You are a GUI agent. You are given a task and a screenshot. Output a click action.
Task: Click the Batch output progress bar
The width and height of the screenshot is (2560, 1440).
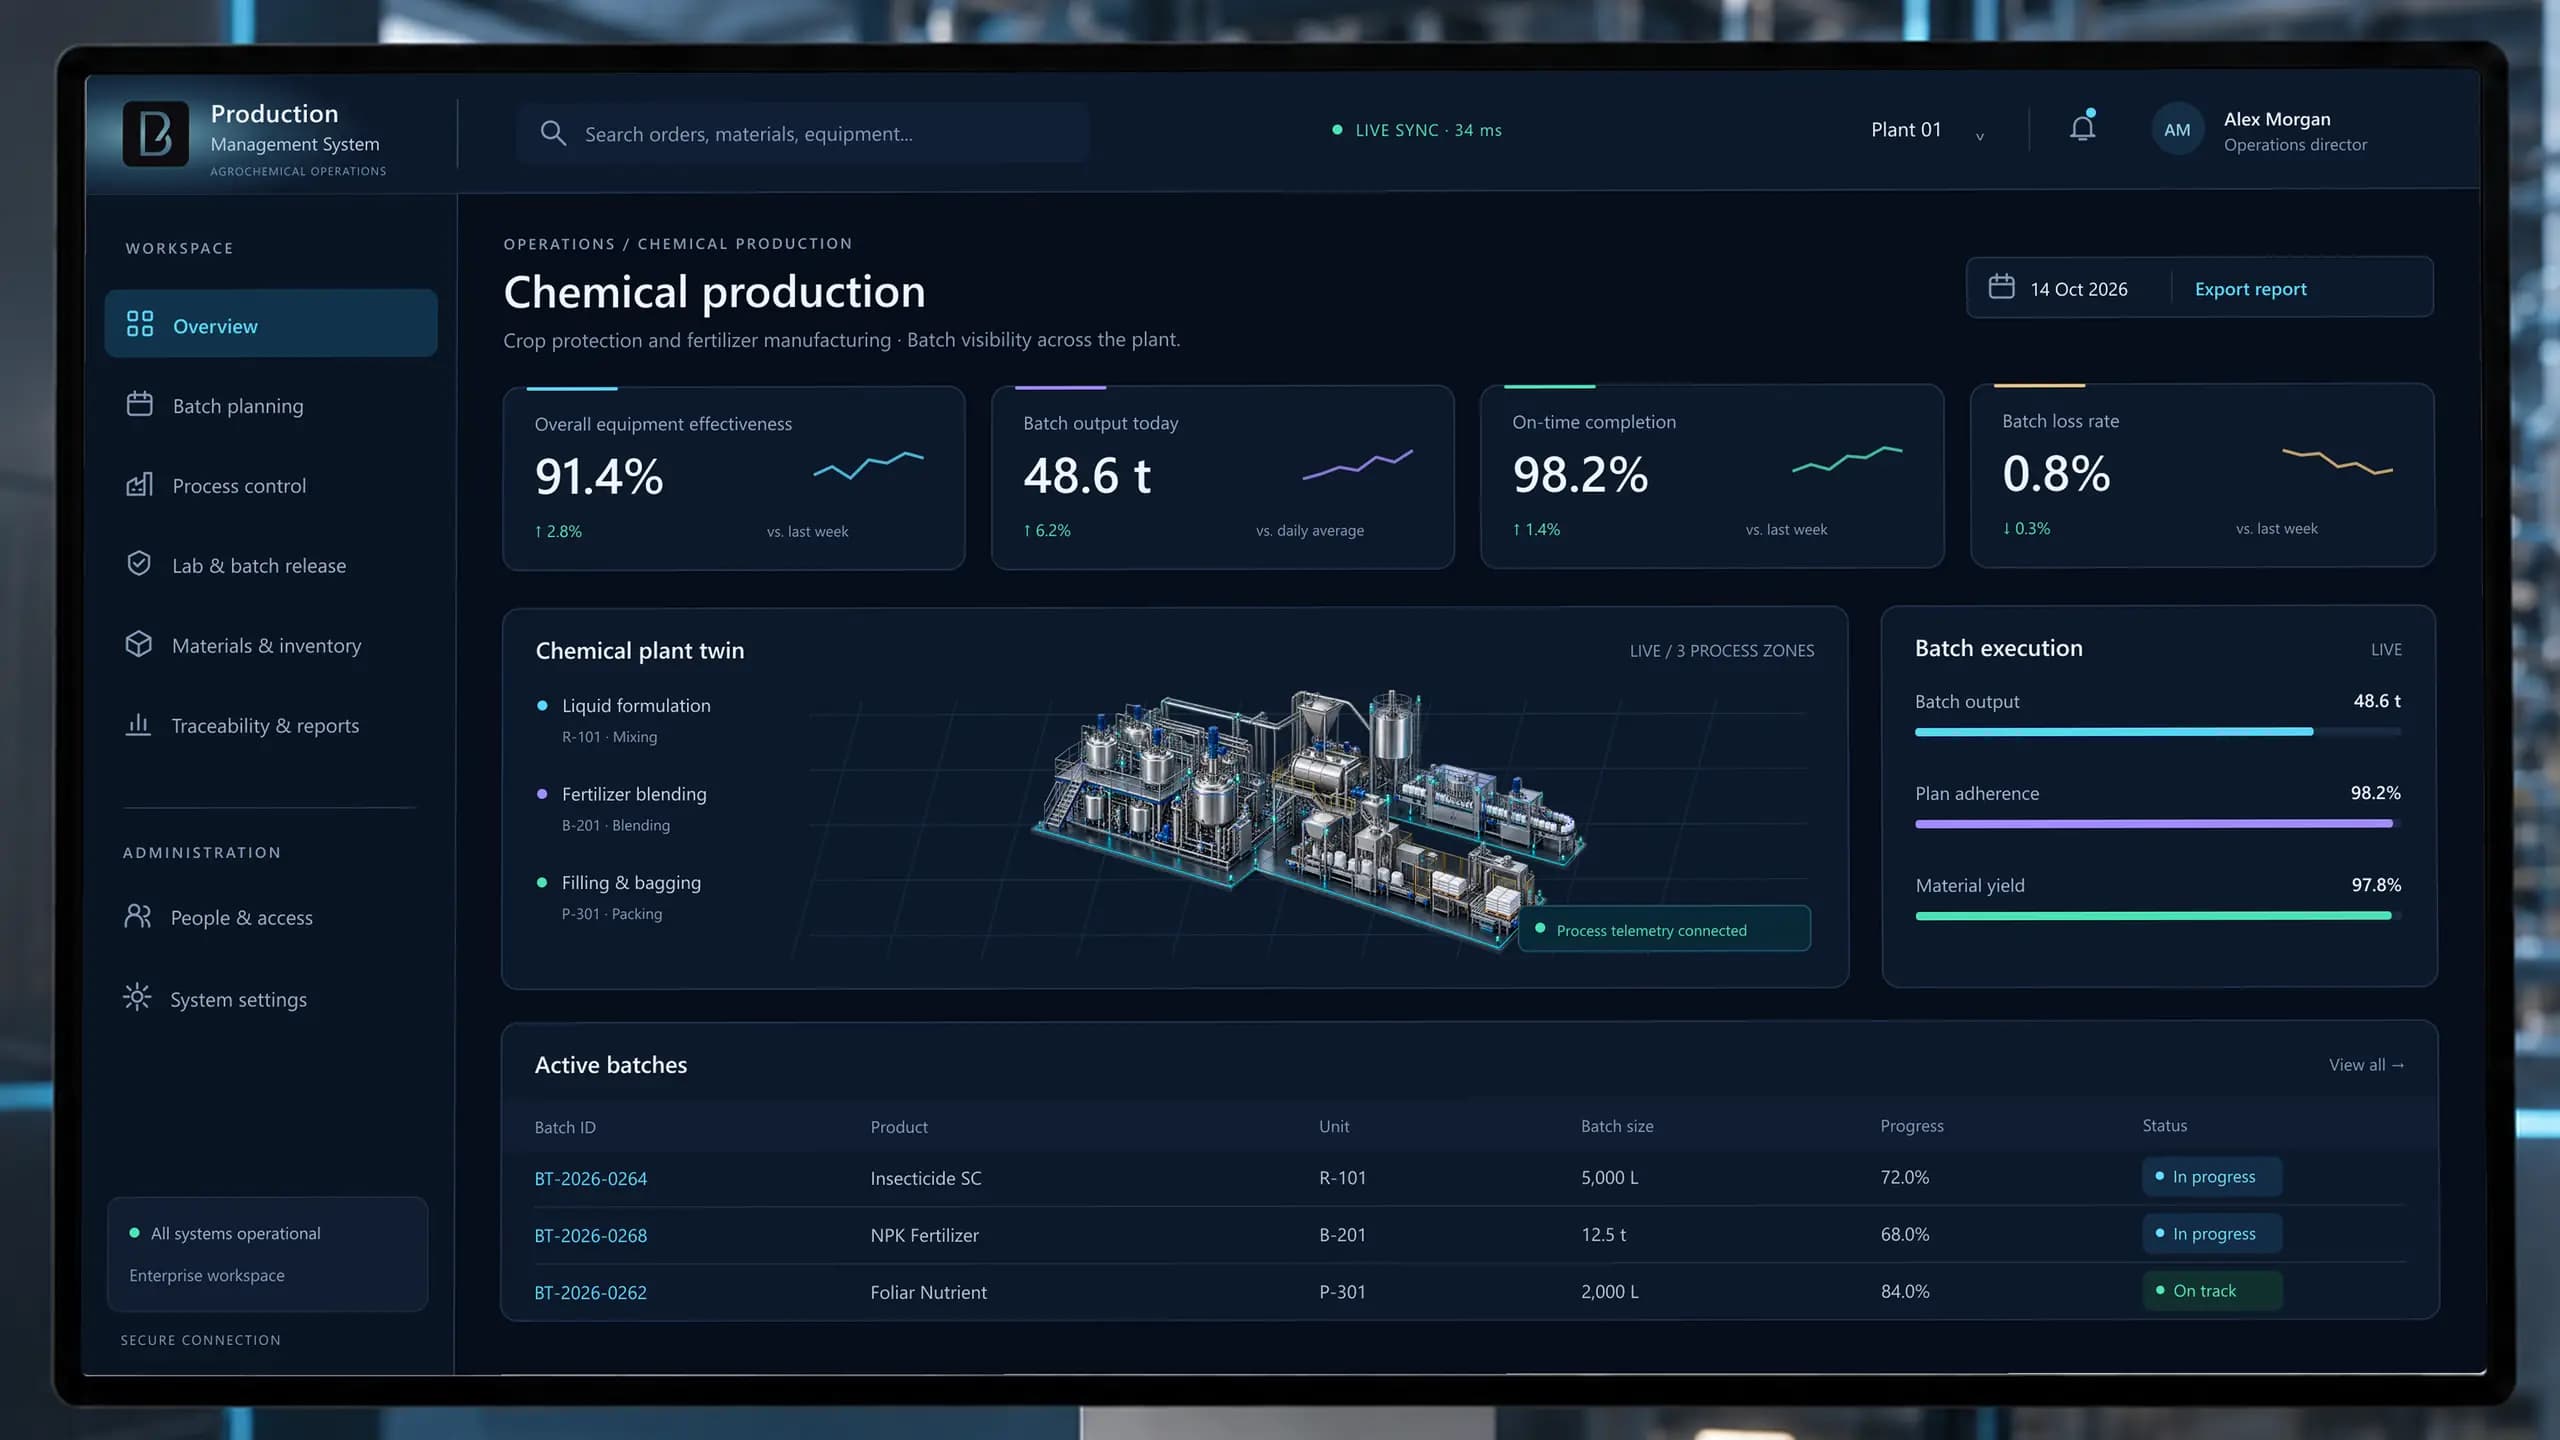click(x=2158, y=732)
